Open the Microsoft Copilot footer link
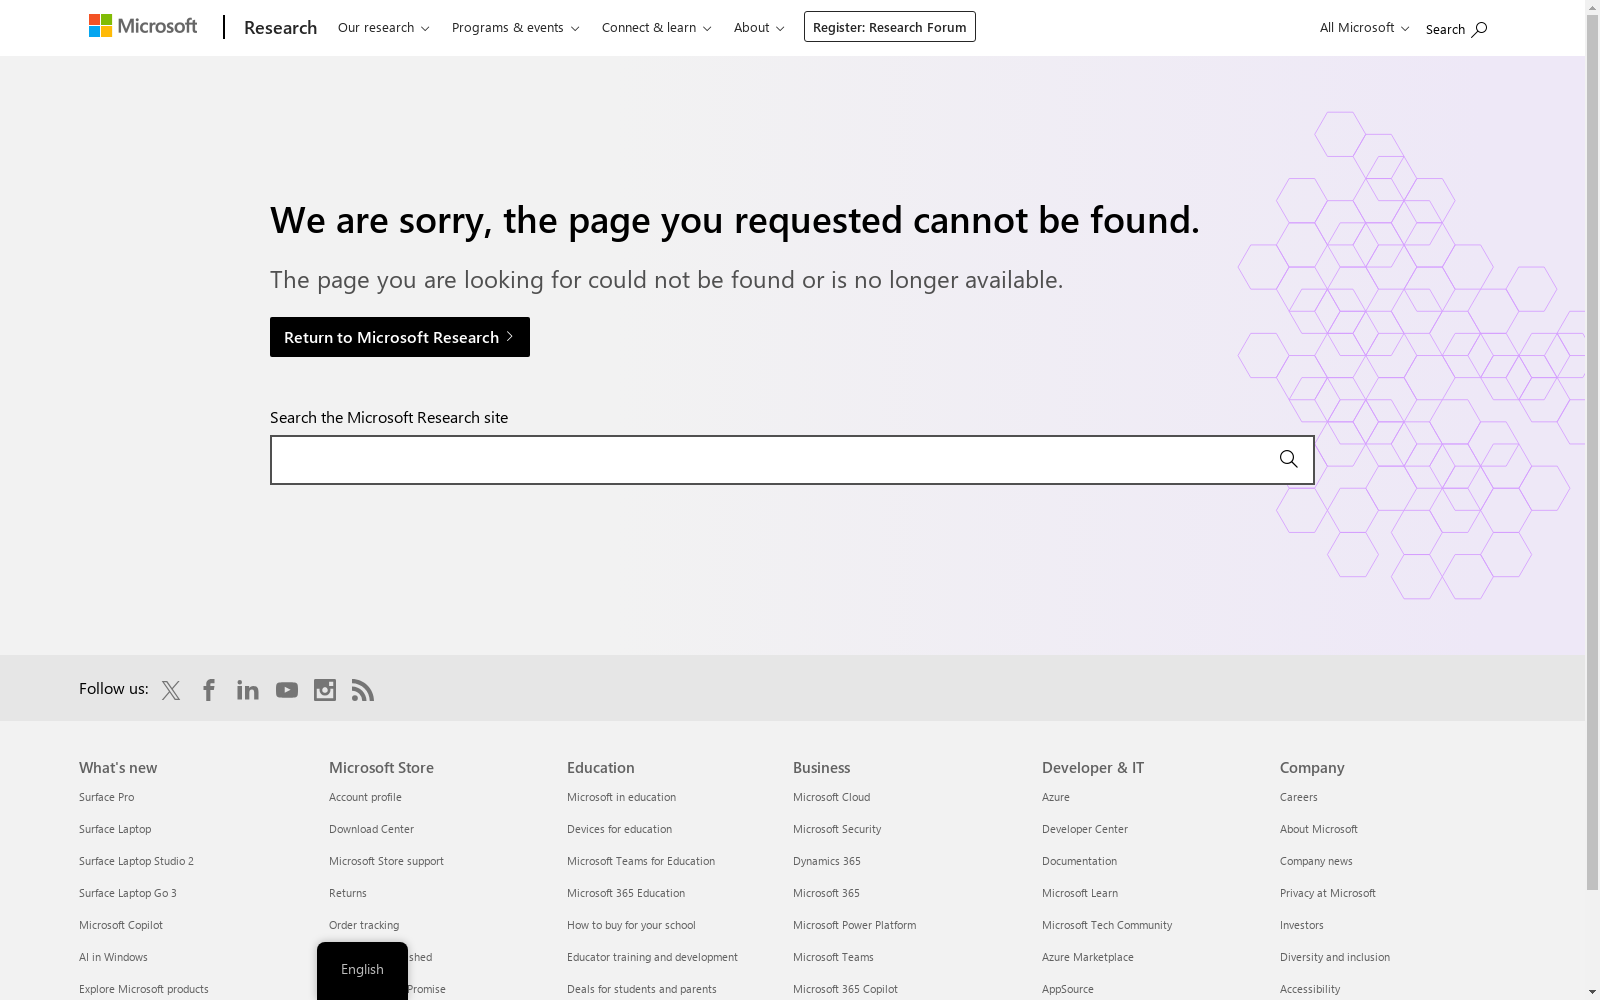The height and width of the screenshot is (1000, 1600). [x=121, y=925]
